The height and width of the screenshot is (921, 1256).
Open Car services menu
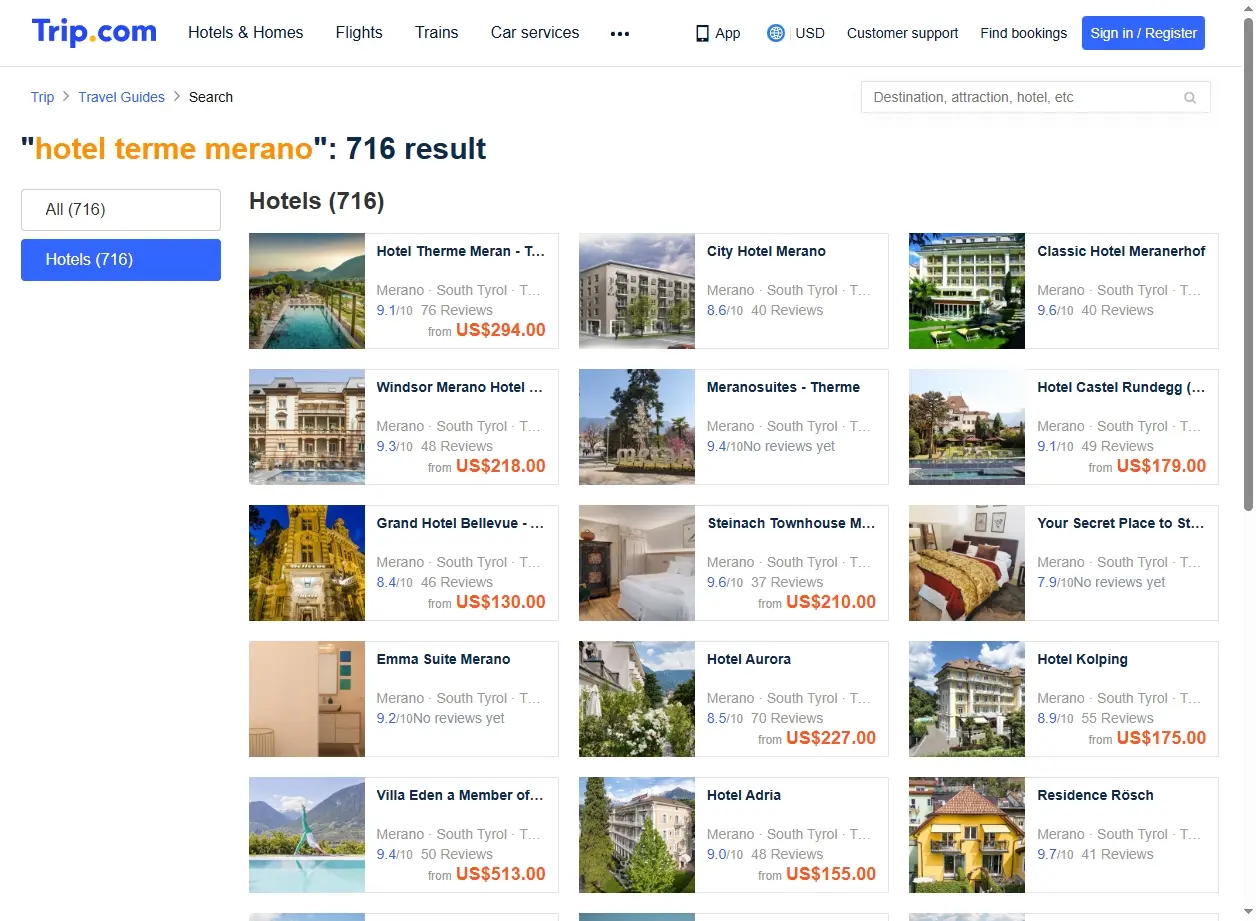click(x=535, y=32)
